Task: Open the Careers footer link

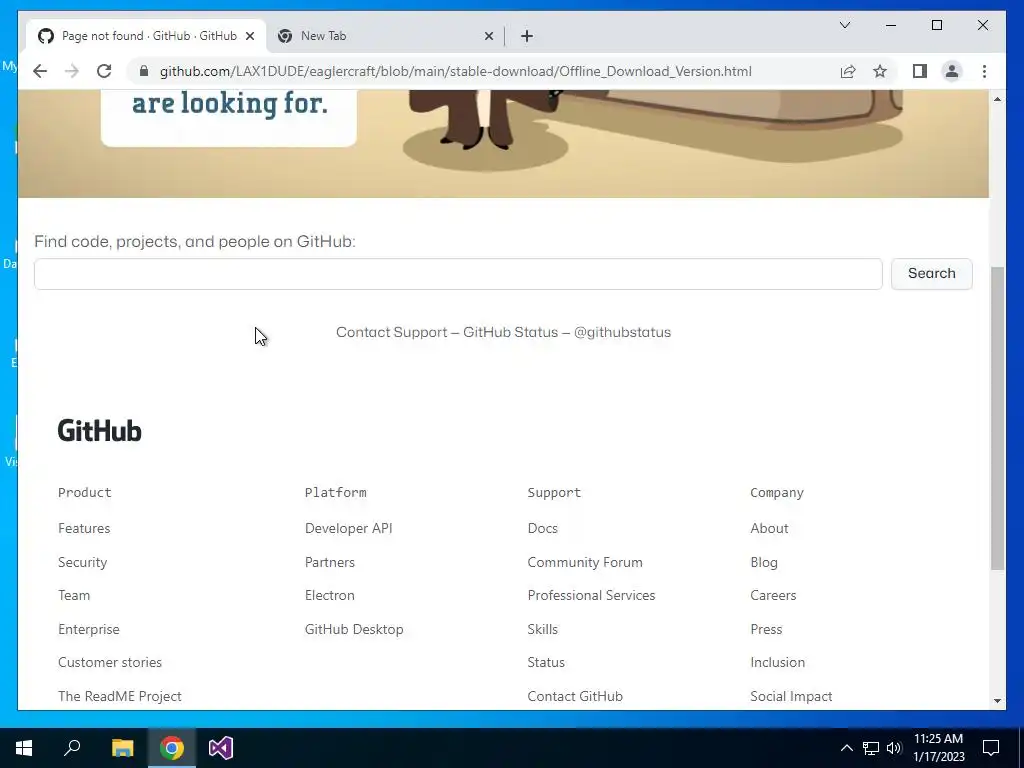Action: tap(773, 596)
